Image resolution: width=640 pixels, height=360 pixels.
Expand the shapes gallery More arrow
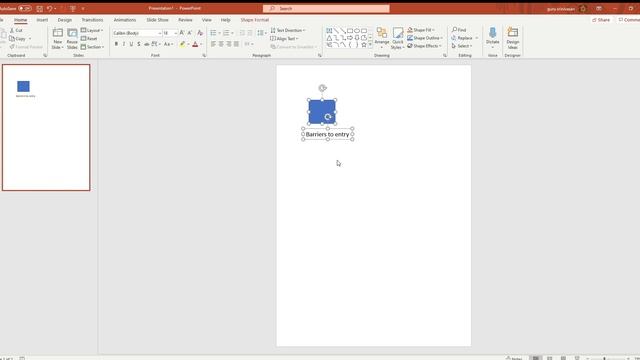pos(370,45)
